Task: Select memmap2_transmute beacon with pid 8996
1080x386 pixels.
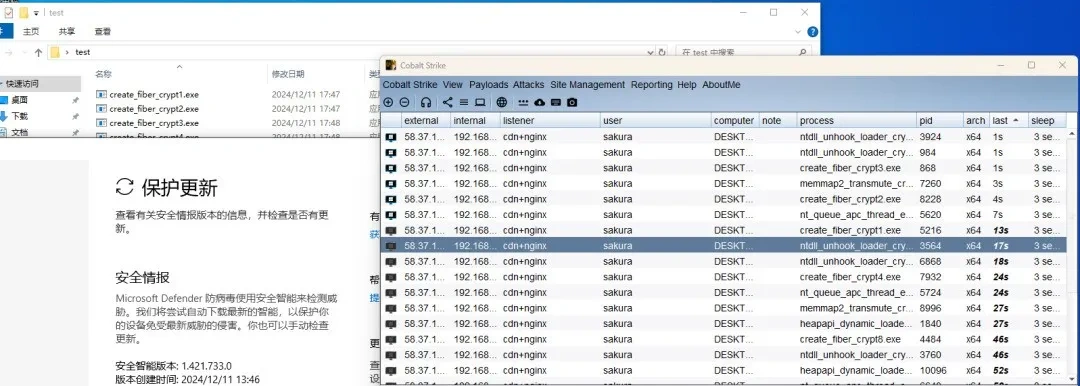Action: point(724,308)
